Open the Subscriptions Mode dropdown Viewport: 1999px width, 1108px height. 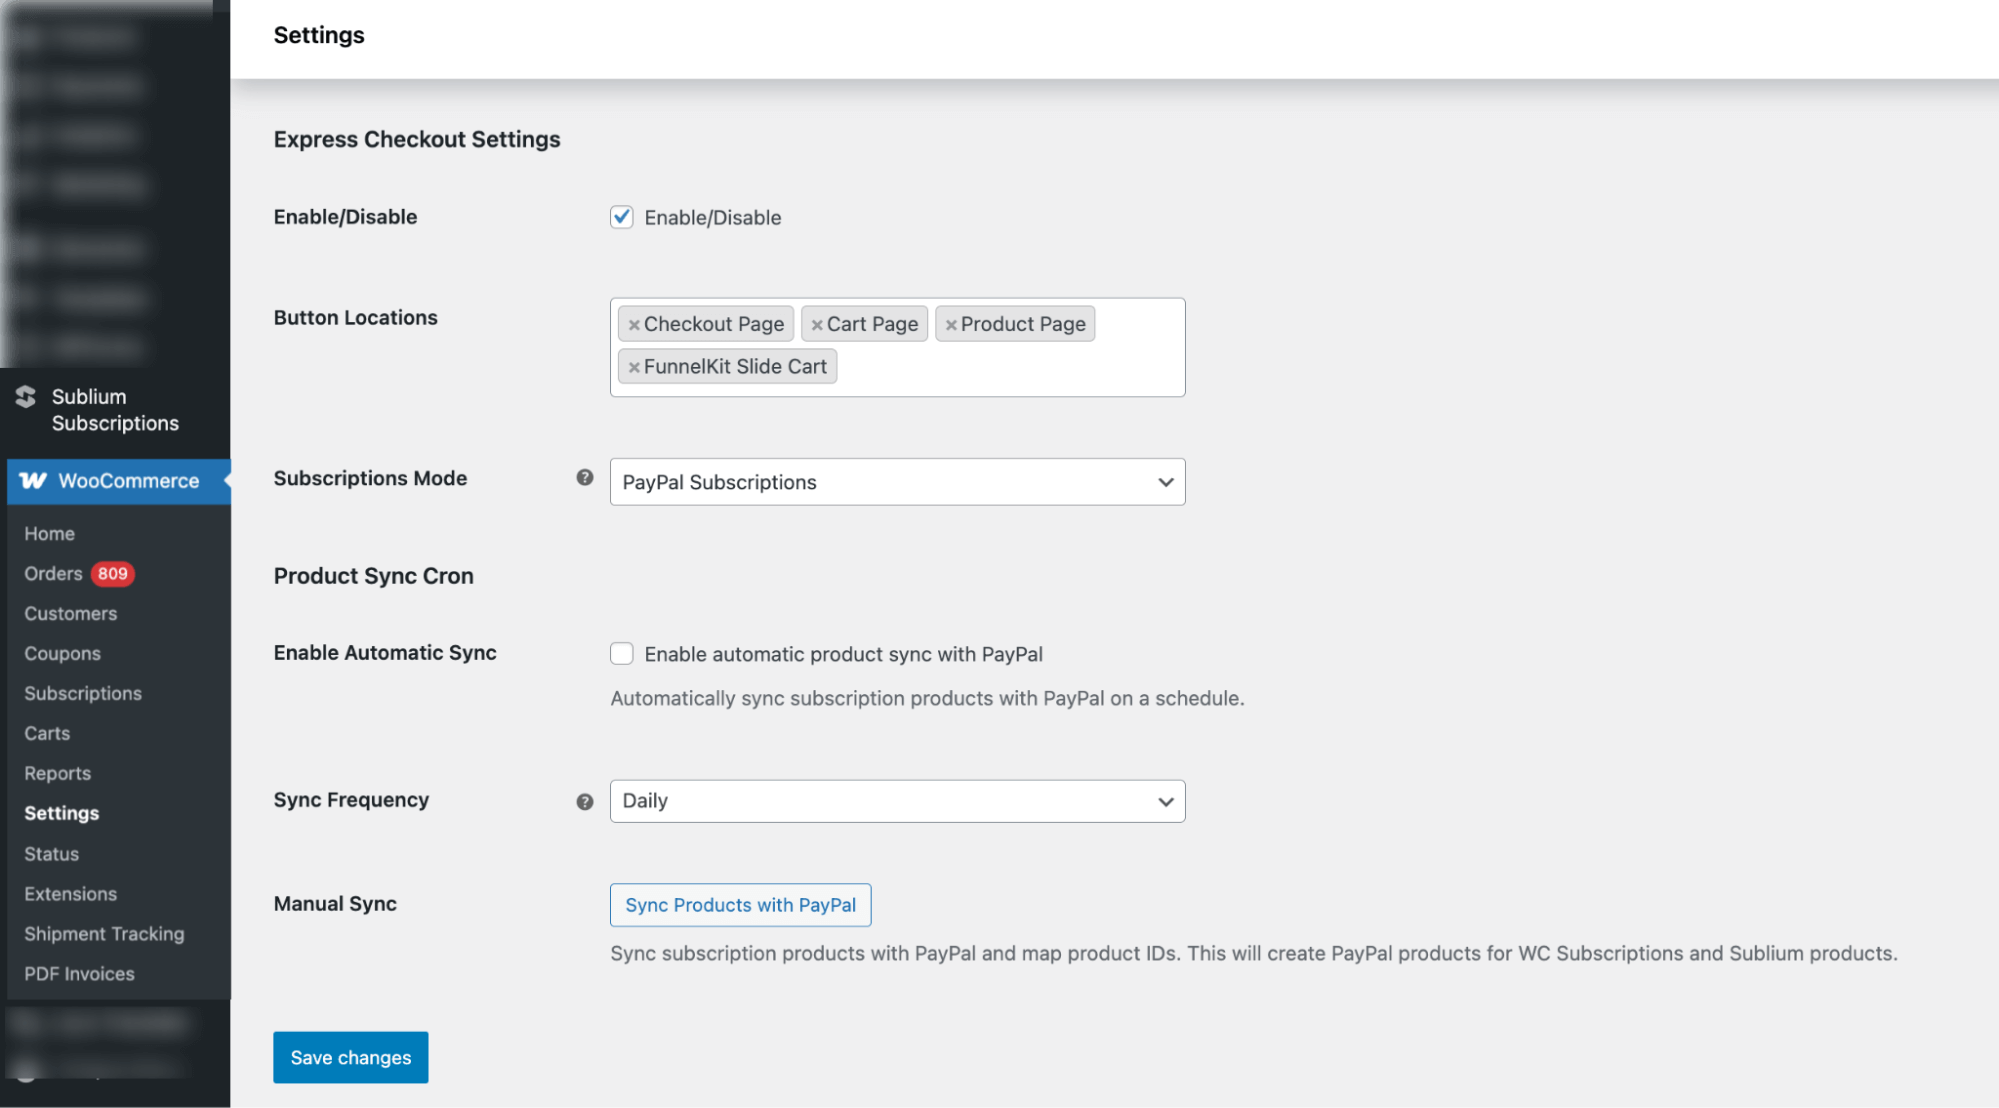point(896,482)
